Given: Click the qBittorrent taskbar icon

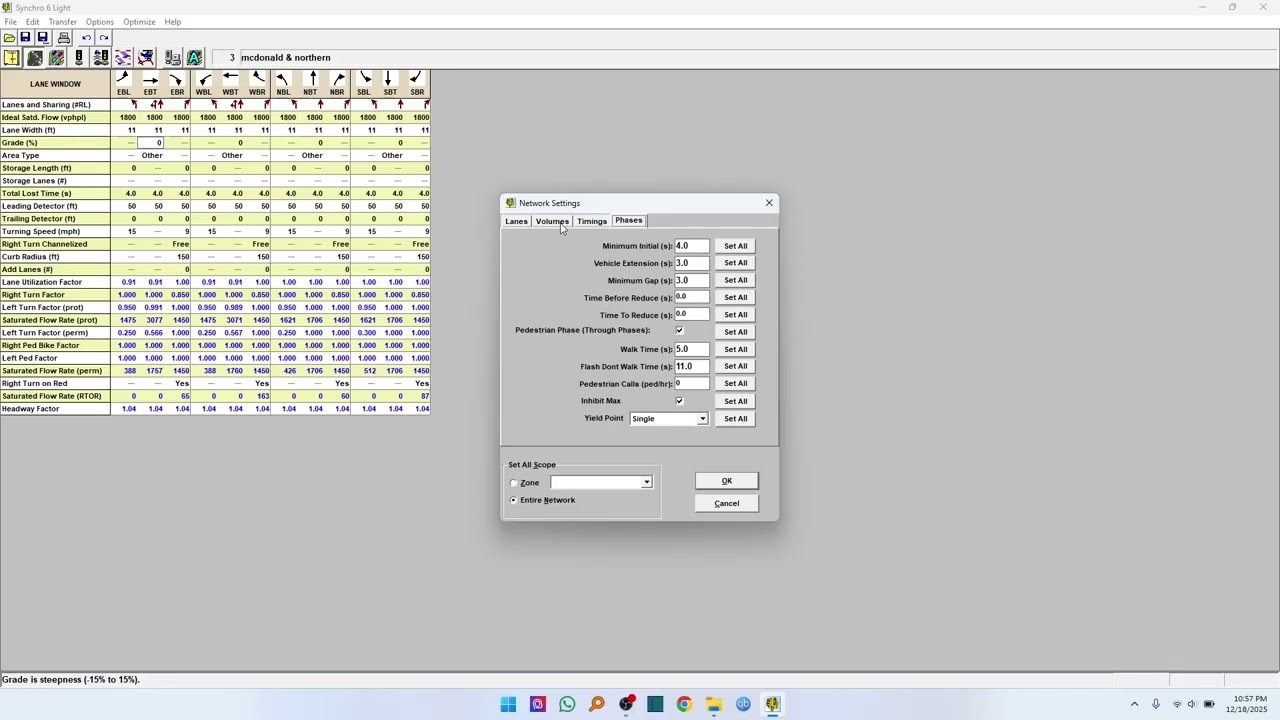Looking at the screenshot, I should 743,705.
